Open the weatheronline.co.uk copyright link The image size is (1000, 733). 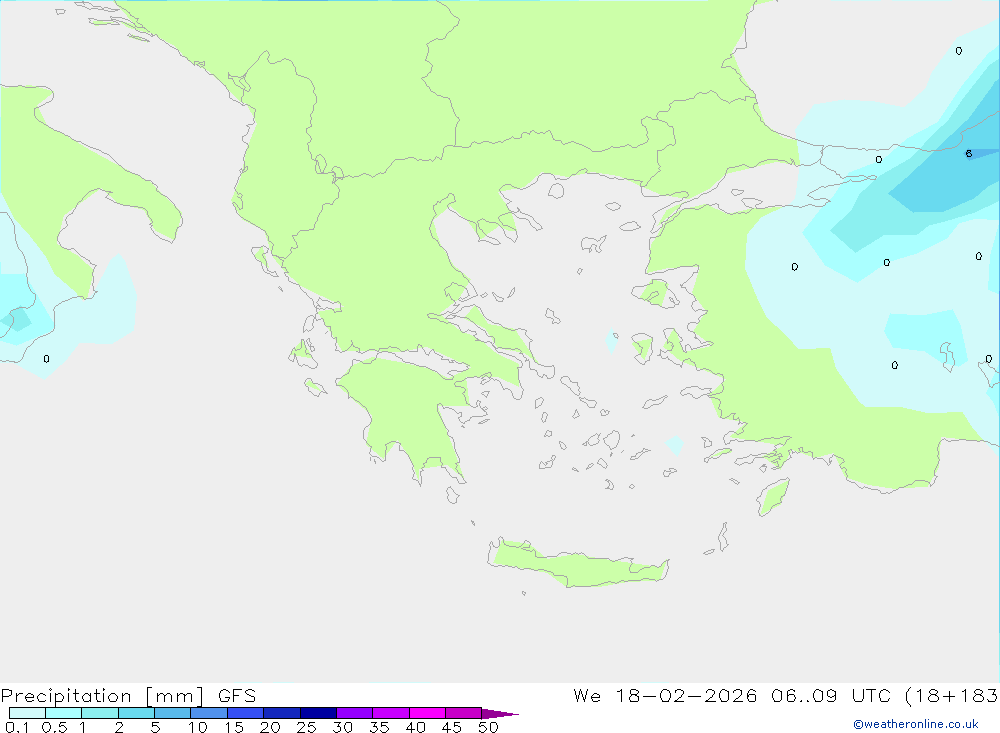[x=916, y=724]
